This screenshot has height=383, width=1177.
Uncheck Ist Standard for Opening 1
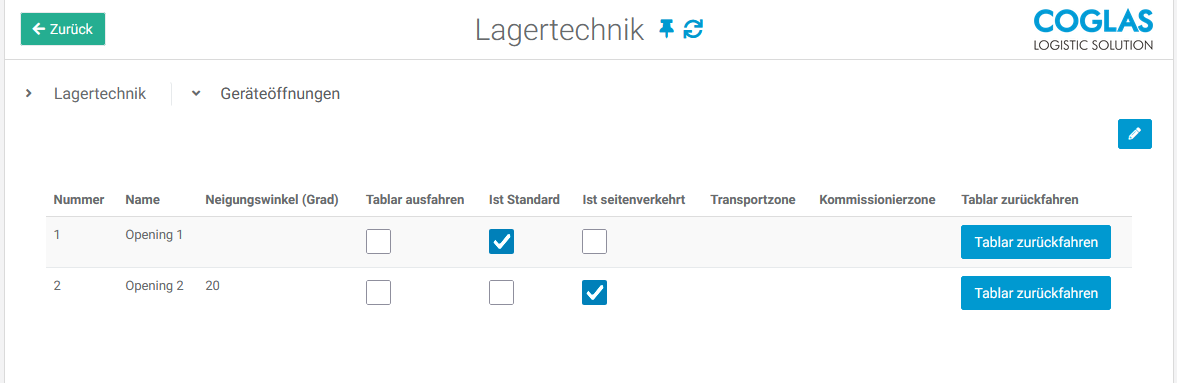501,242
